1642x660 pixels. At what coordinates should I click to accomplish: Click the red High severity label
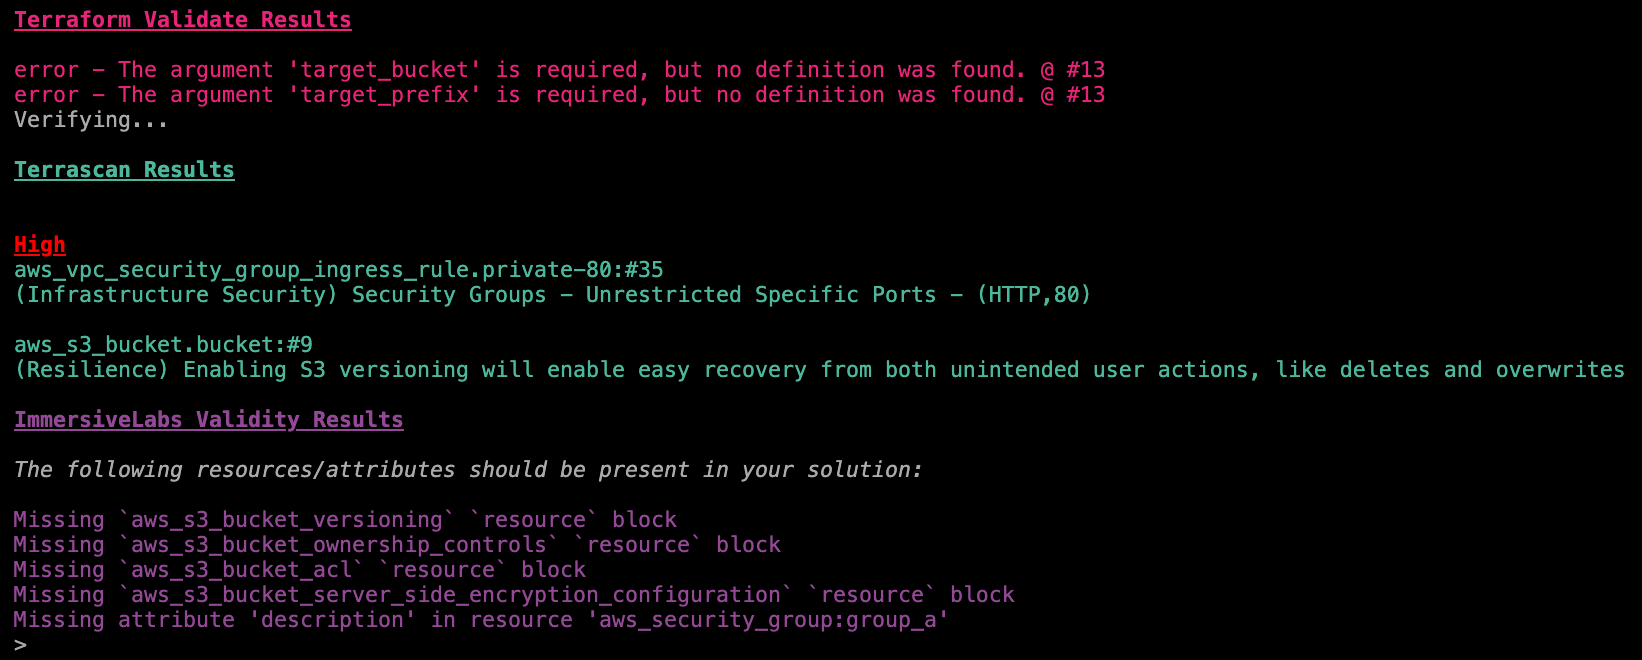point(40,245)
